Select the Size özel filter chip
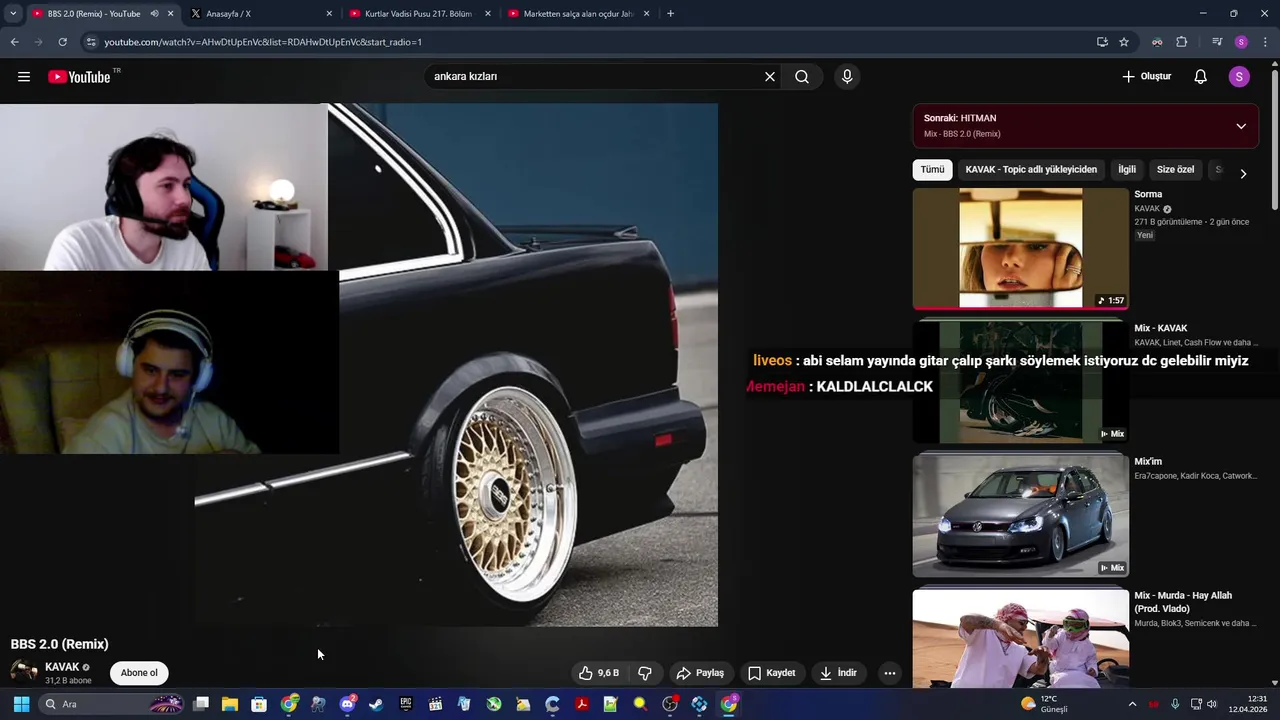This screenshot has width=1280, height=720. tap(1175, 170)
